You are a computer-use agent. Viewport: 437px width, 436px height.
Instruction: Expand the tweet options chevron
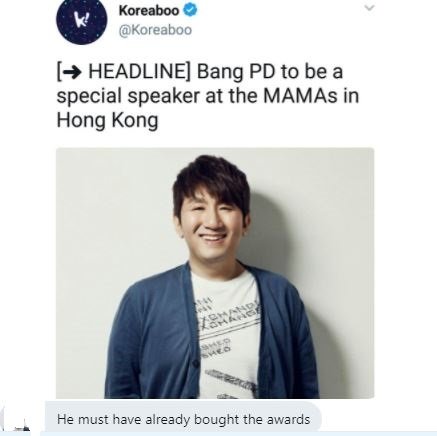pos(369,8)
